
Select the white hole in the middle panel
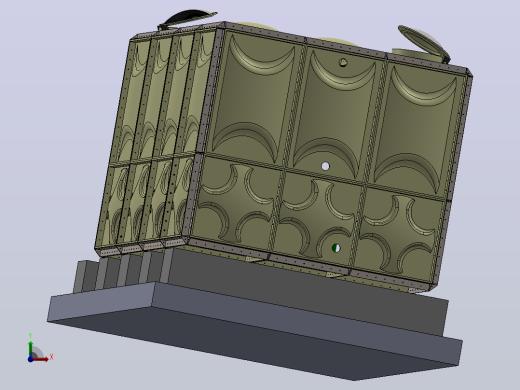(x=325, y=166)
